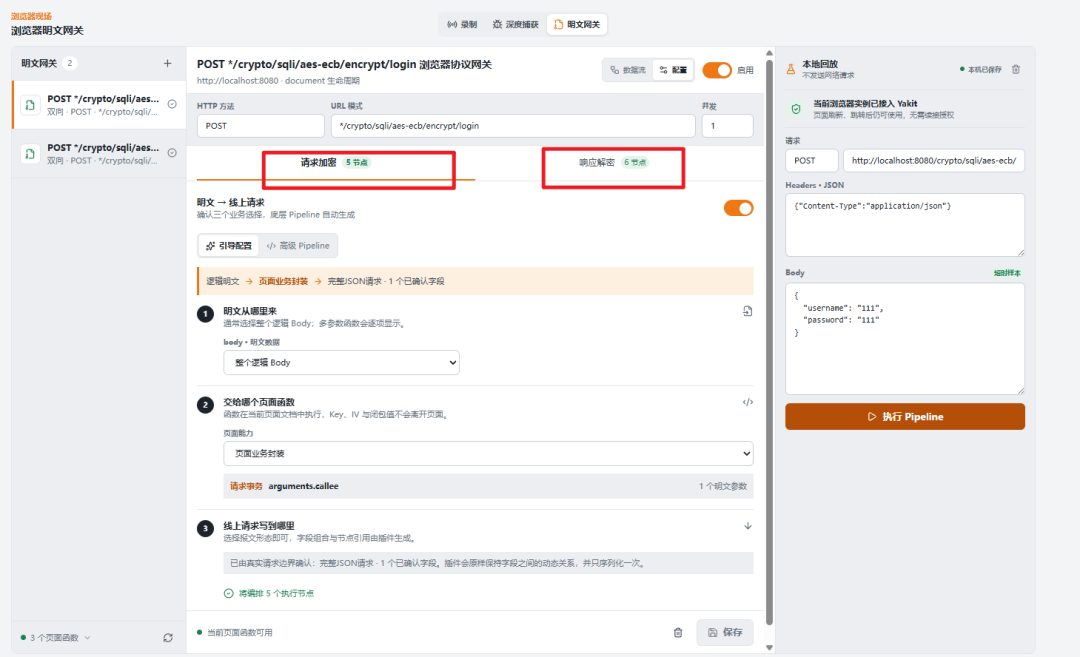Click the circle icon on the first gateway item

tap(172, 104)
